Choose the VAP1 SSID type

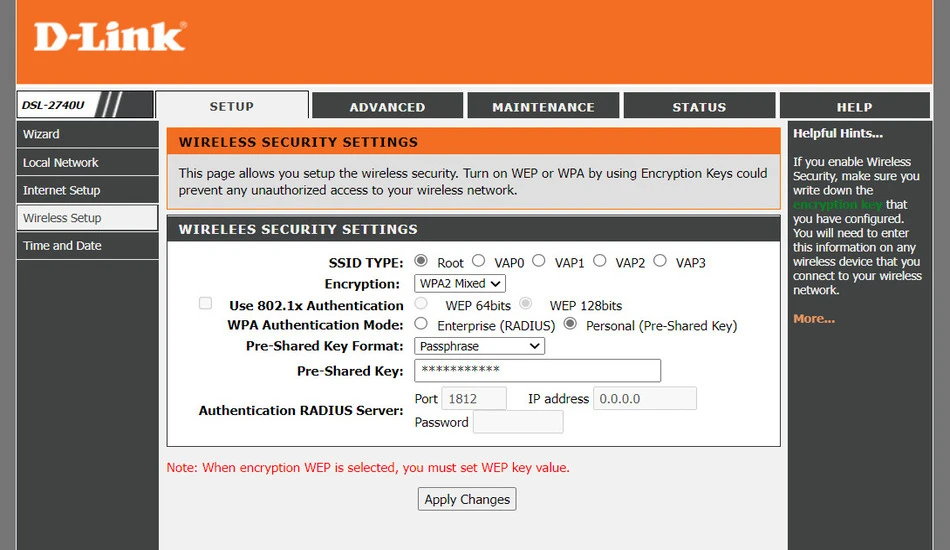tap(539, 260)
